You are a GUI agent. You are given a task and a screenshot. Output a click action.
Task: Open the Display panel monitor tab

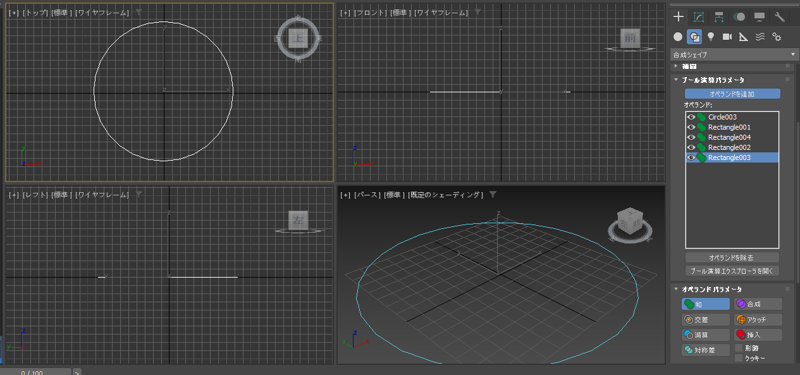[x=759, y=17]
